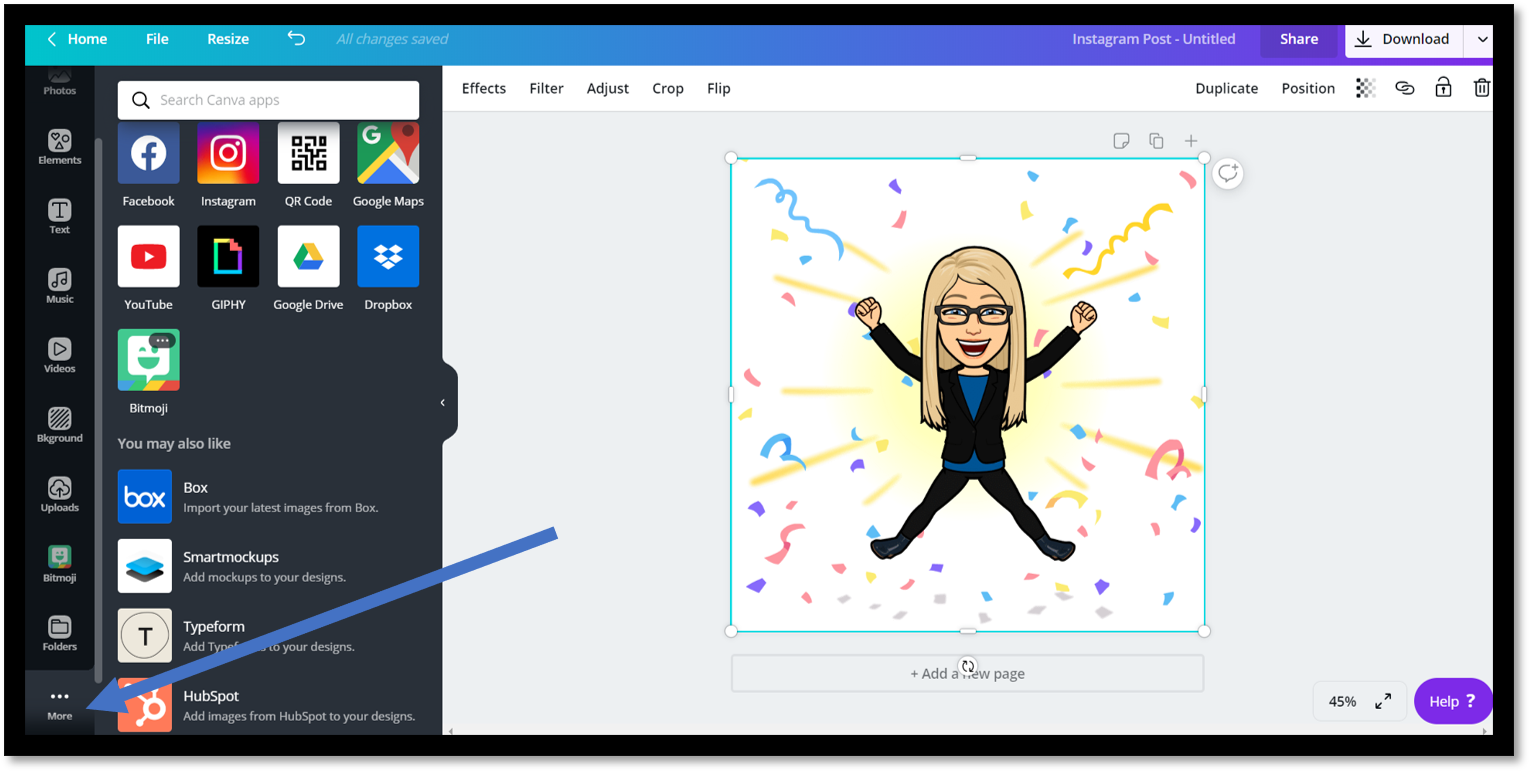Viewport: 1530px width, 772px height.
Task: Open the Bitmoji tab in the sidebar
Action: (x=60, y=564)
